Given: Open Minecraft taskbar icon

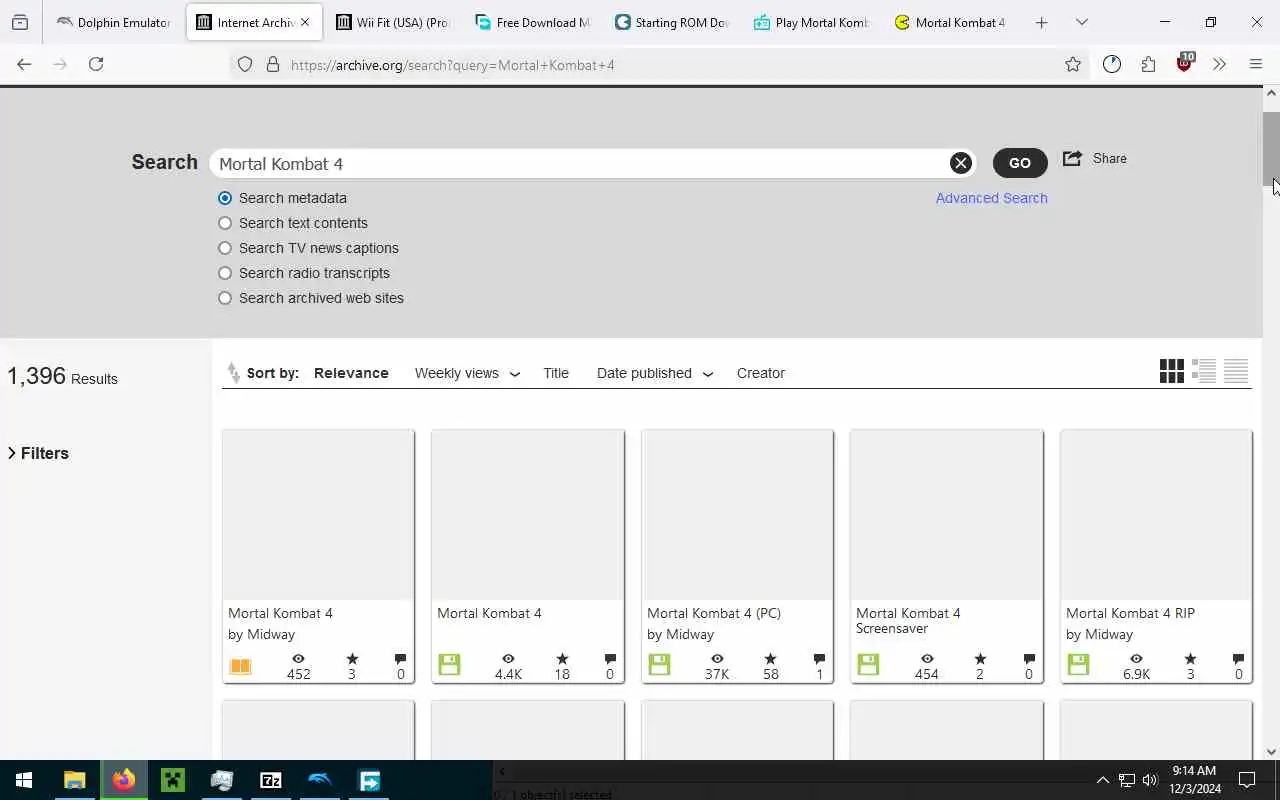Looking at the screenshot, I should click(173, 780).
